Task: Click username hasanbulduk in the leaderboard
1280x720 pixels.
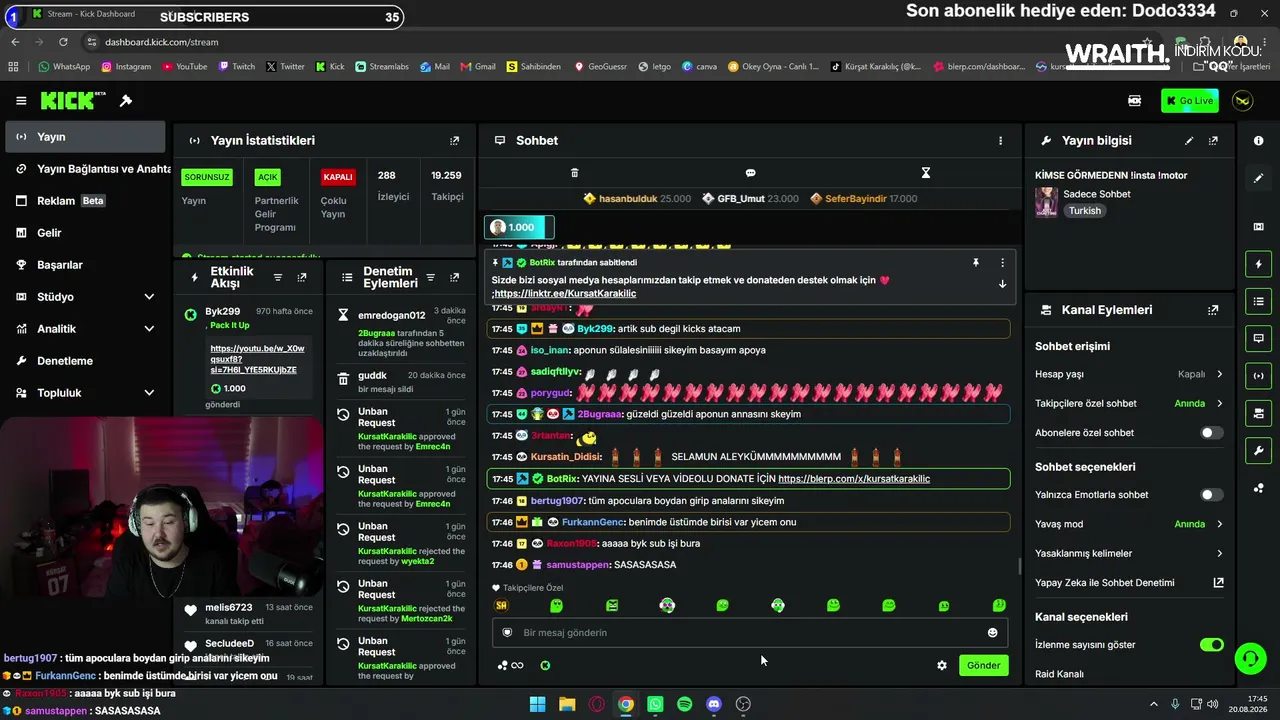Action: [x=628, y=199]
